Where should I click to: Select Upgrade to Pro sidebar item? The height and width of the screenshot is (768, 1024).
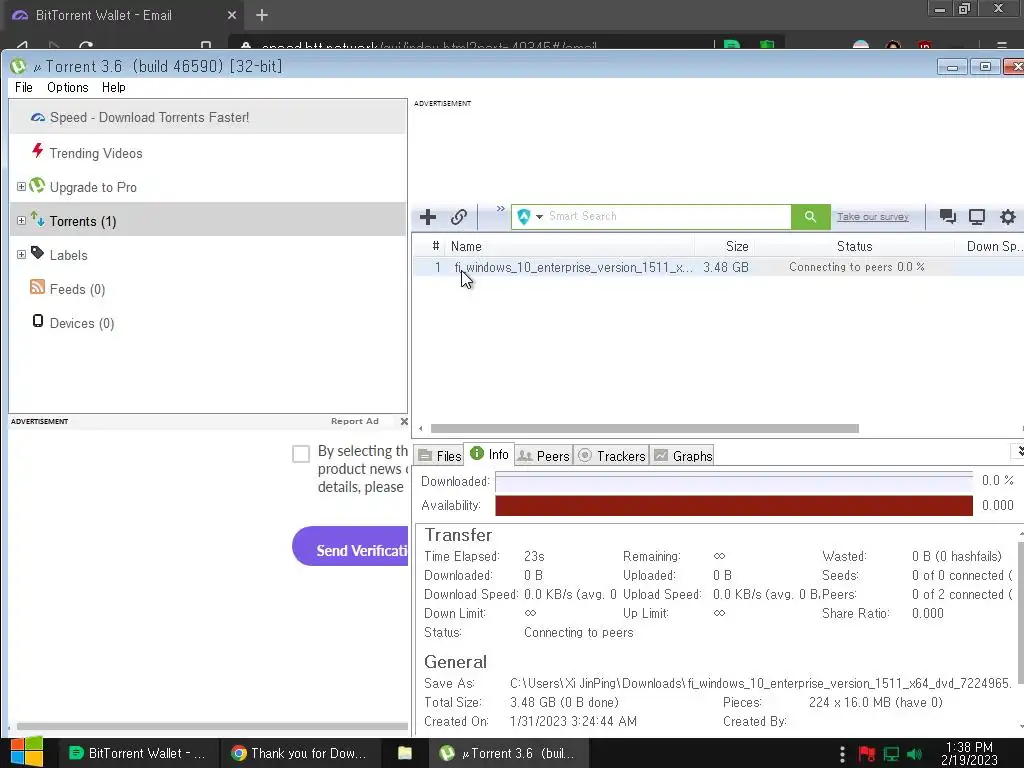pos(93,187)
